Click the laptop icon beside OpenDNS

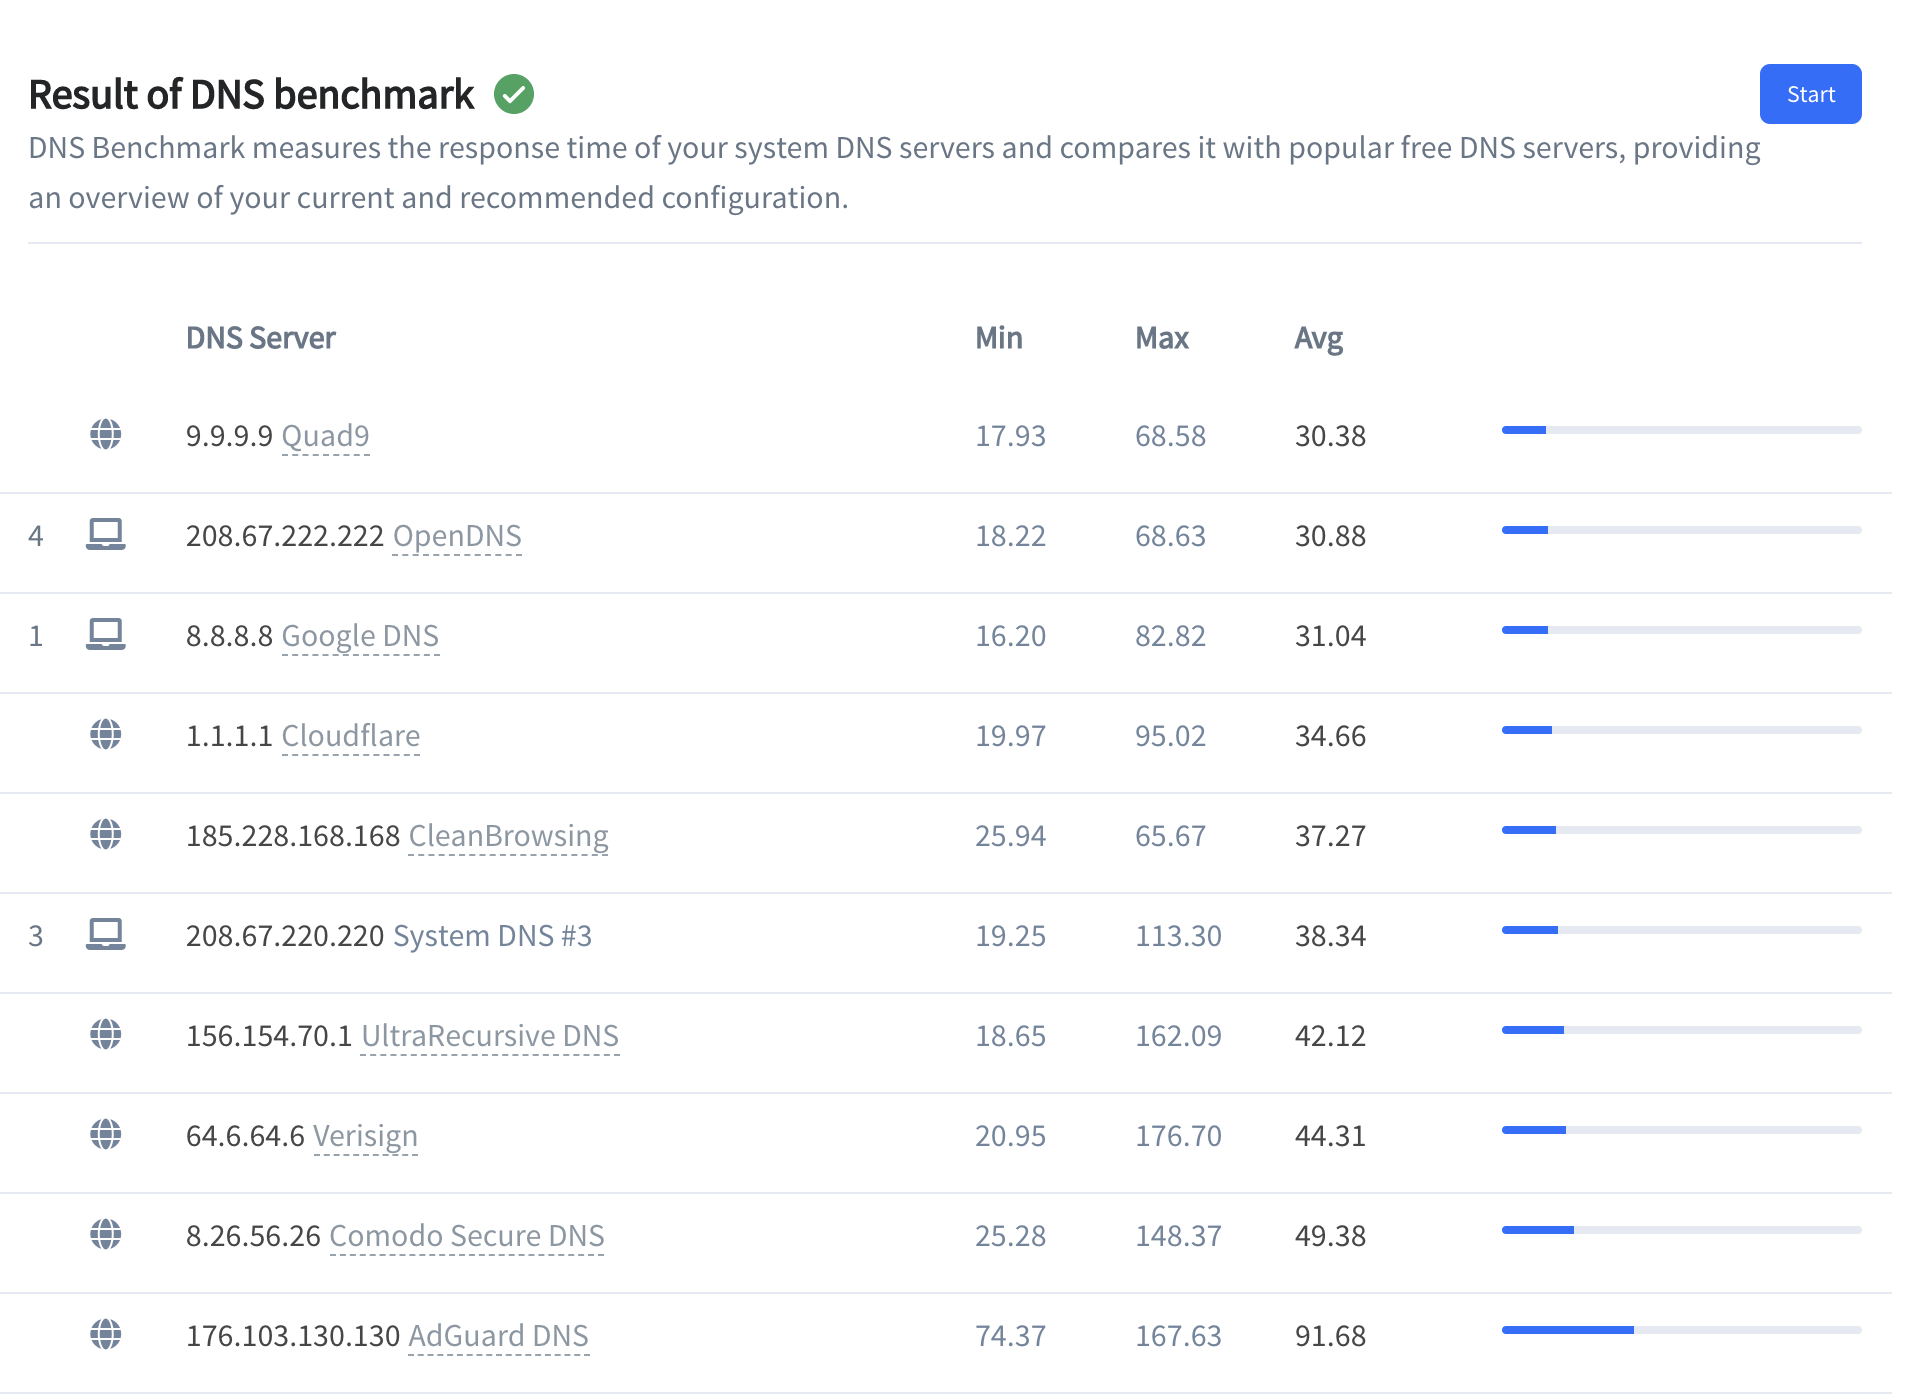click(105, 534)
